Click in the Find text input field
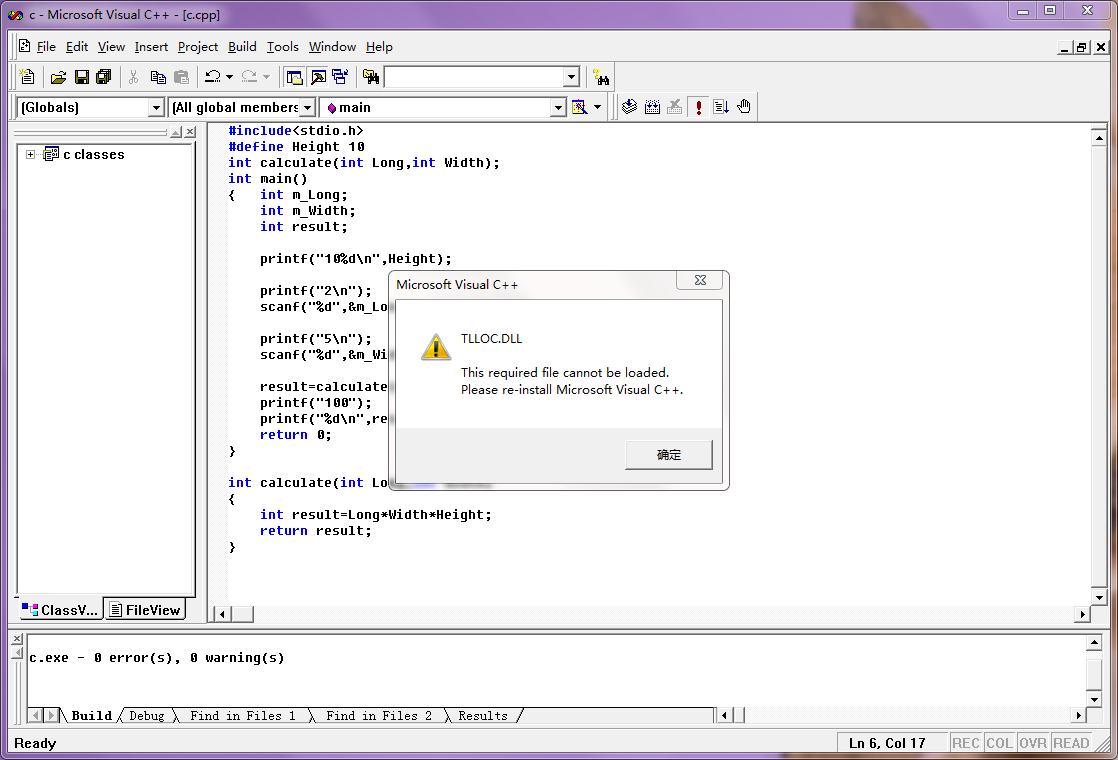The image size is (1118, 760). click(x=474, y=77)
